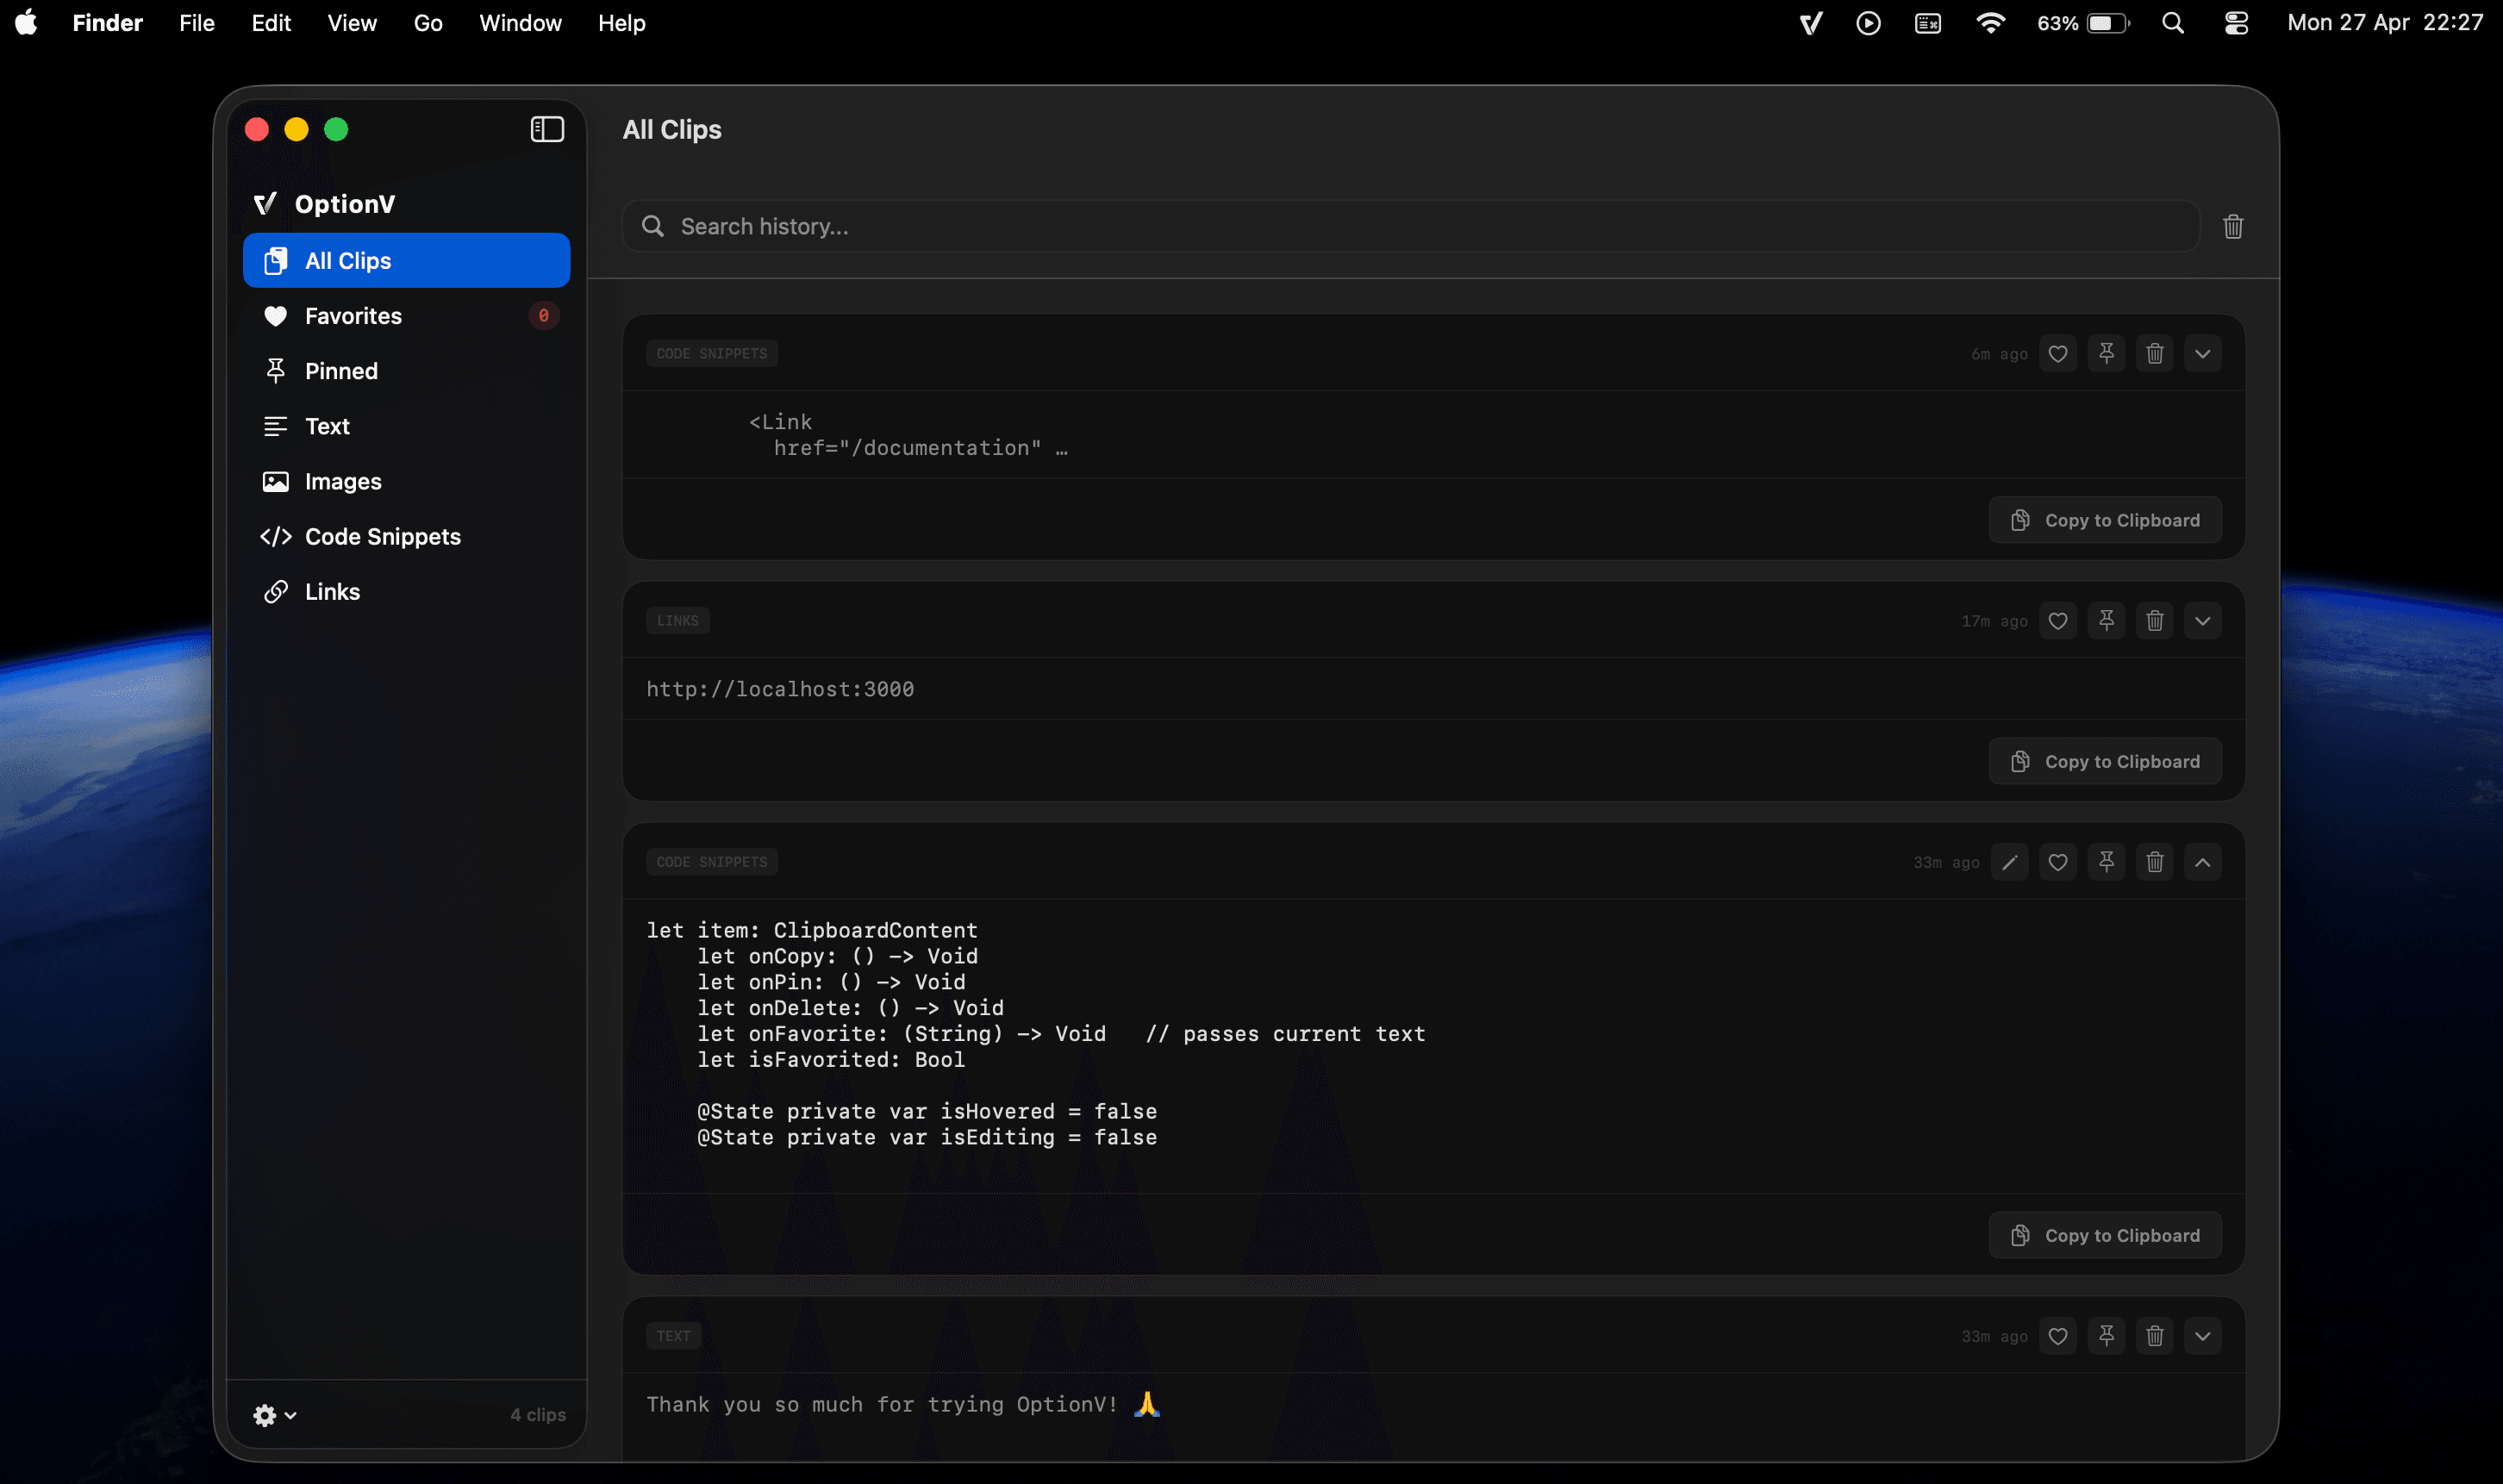The width and height of the screenshot is (2503, 1484).
Task: Favorite the ClipboardContent code snippet
Action: 2058,862
